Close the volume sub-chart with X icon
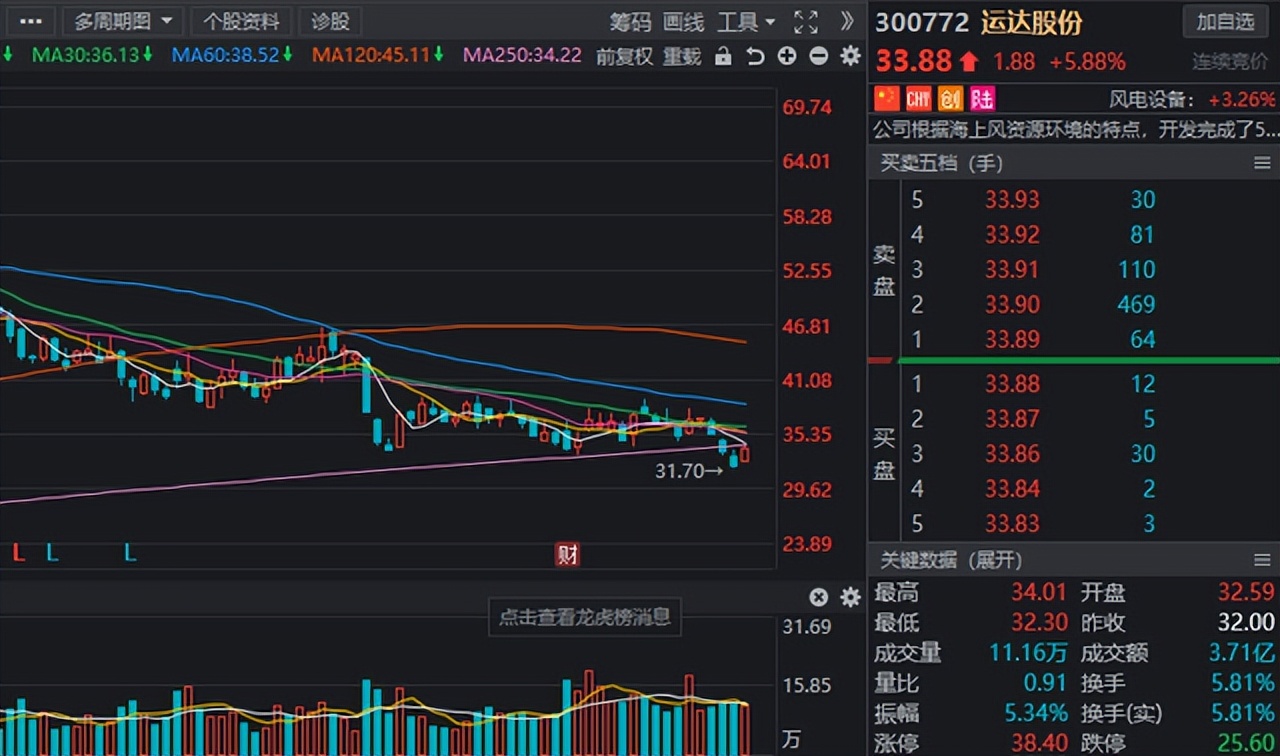The image size is (1280, 756). (818, 598)
